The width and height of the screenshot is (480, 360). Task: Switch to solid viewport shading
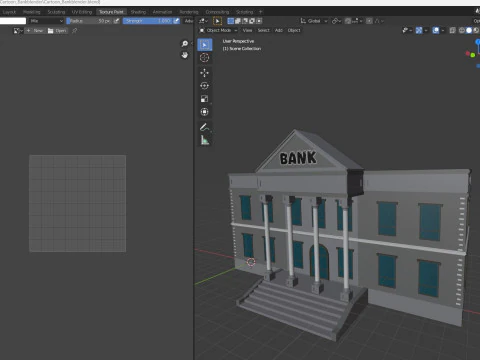click(x=469, y=30)
